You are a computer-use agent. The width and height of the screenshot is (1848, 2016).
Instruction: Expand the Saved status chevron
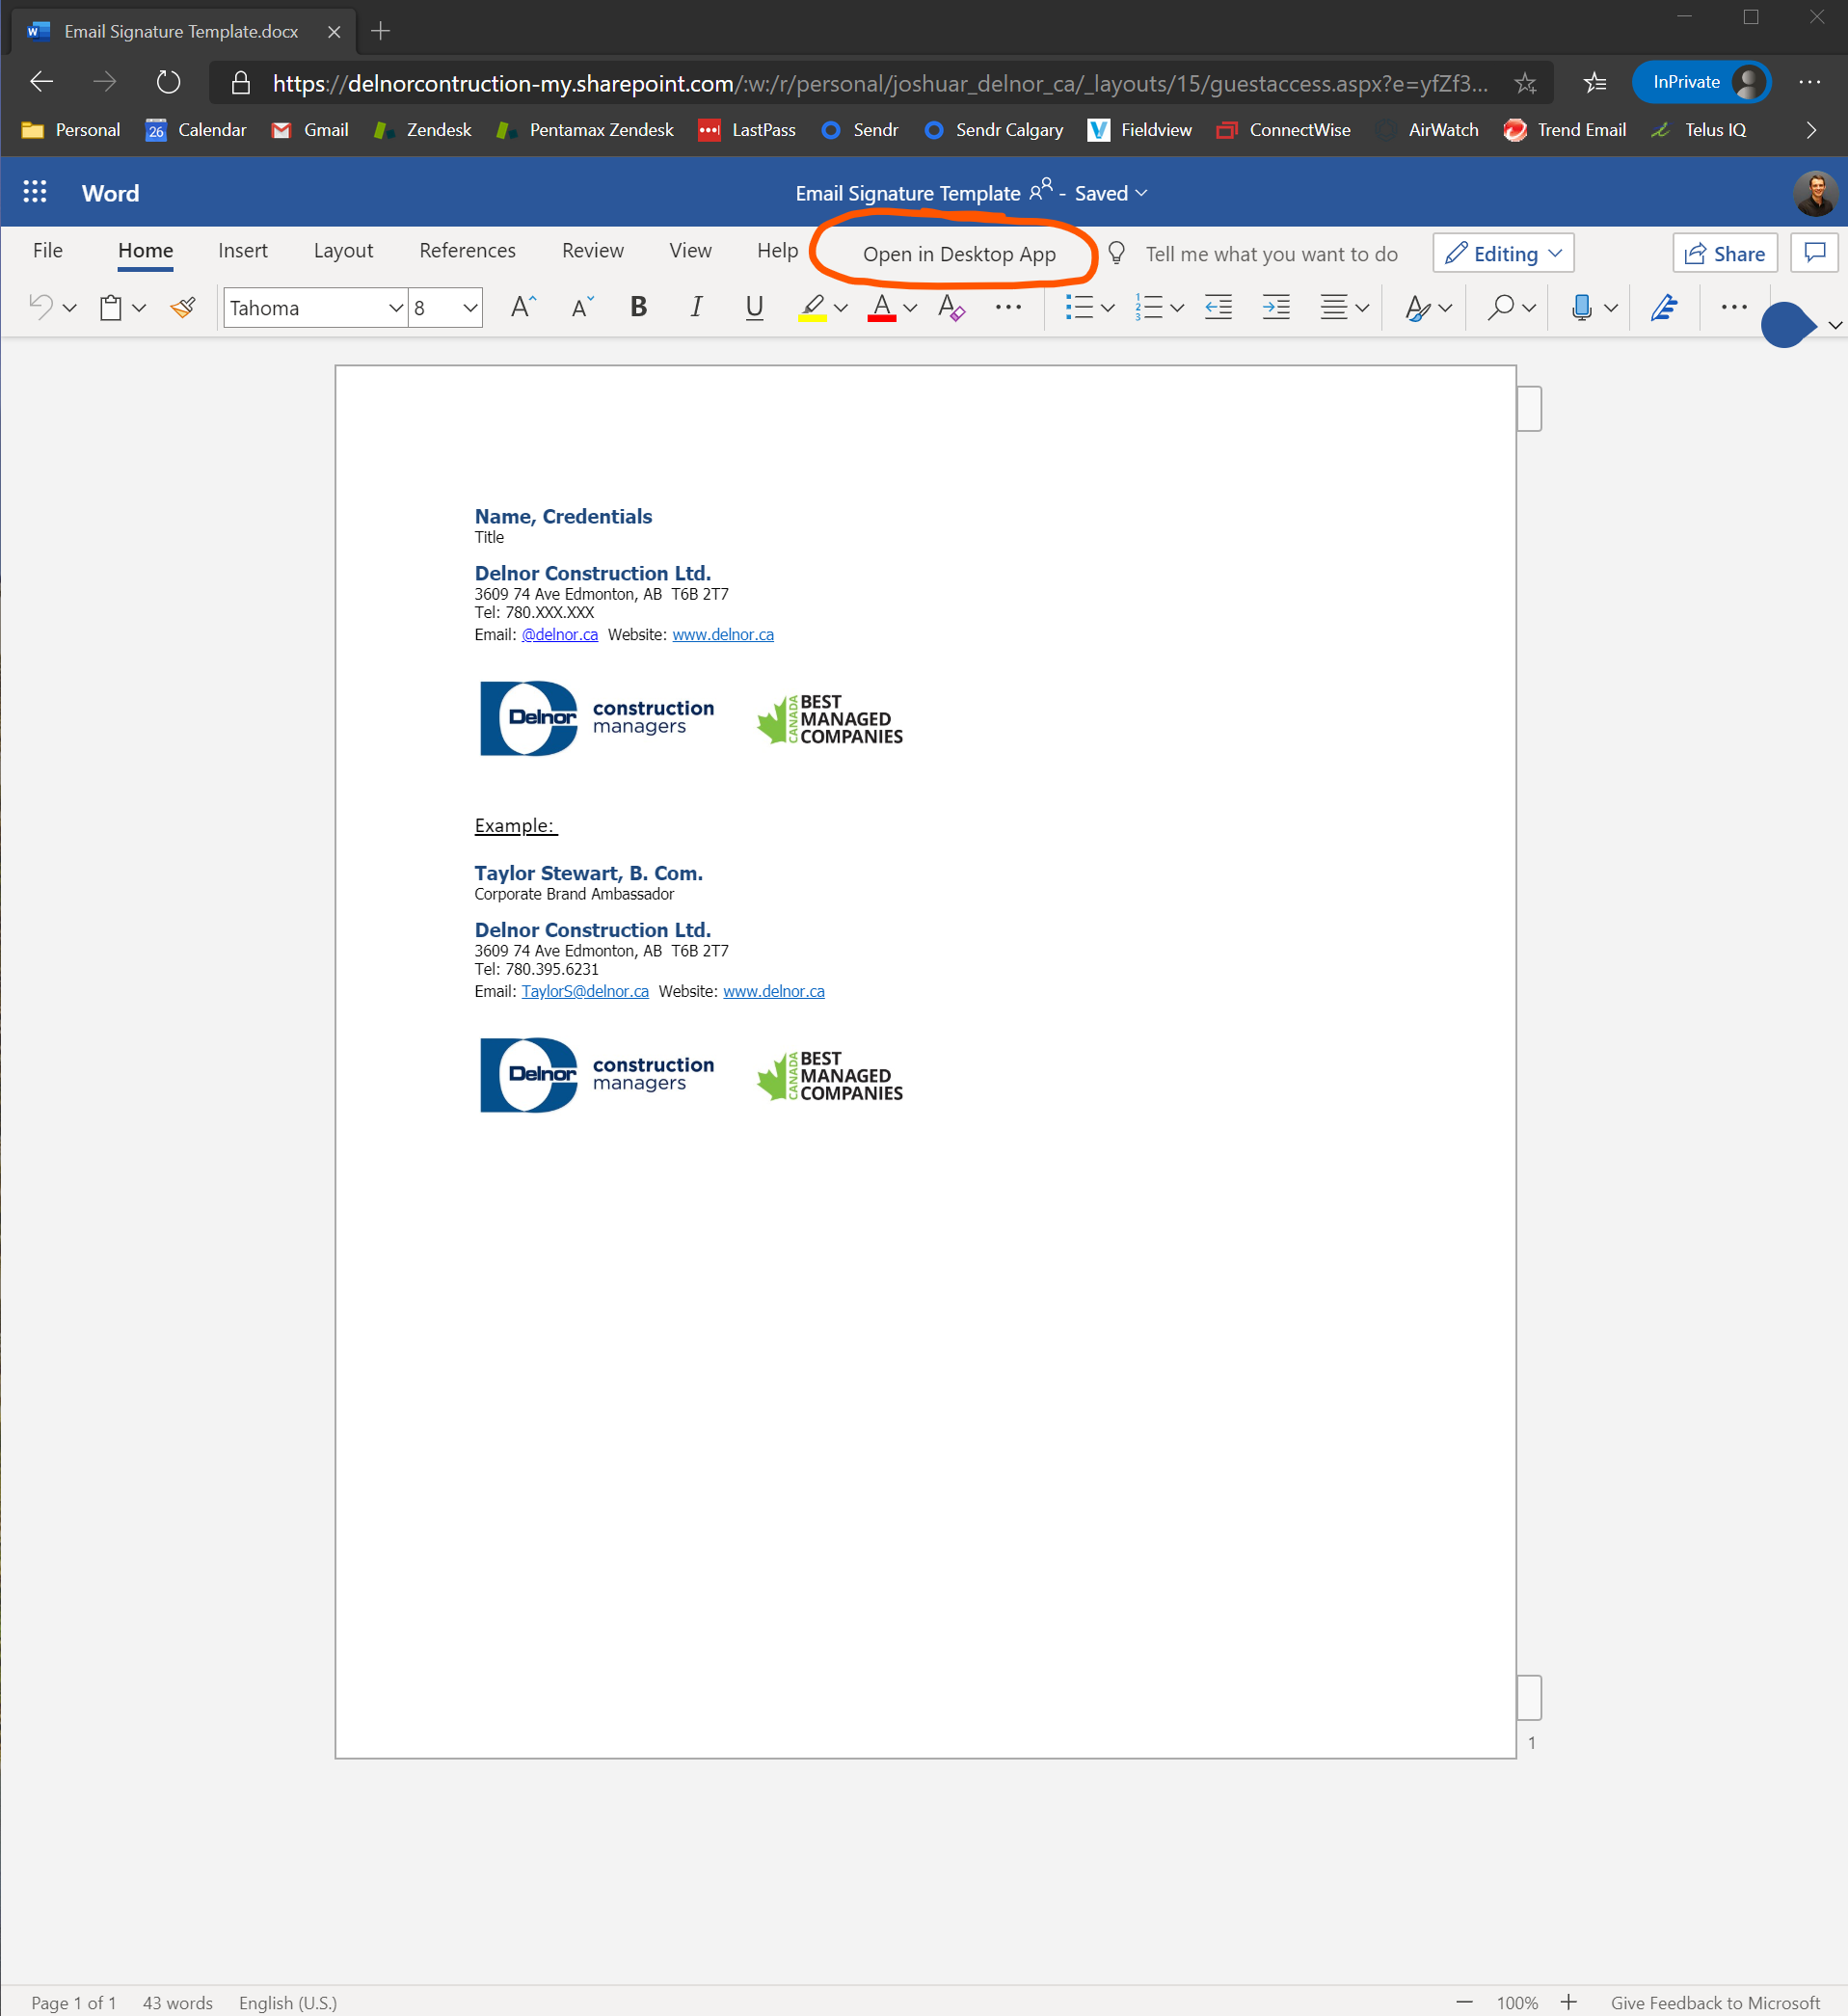1141,193
